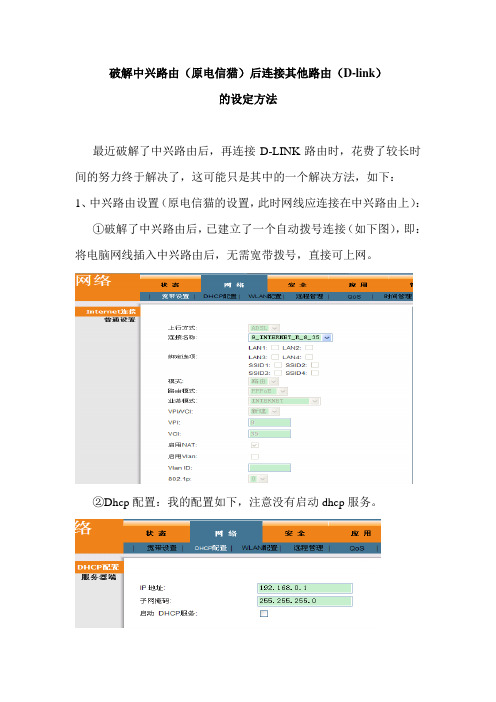Open the DHCP配置 submenu on the Internet连接 page
The width and height of the screenshot is (496, 702).
coord(220,296)
